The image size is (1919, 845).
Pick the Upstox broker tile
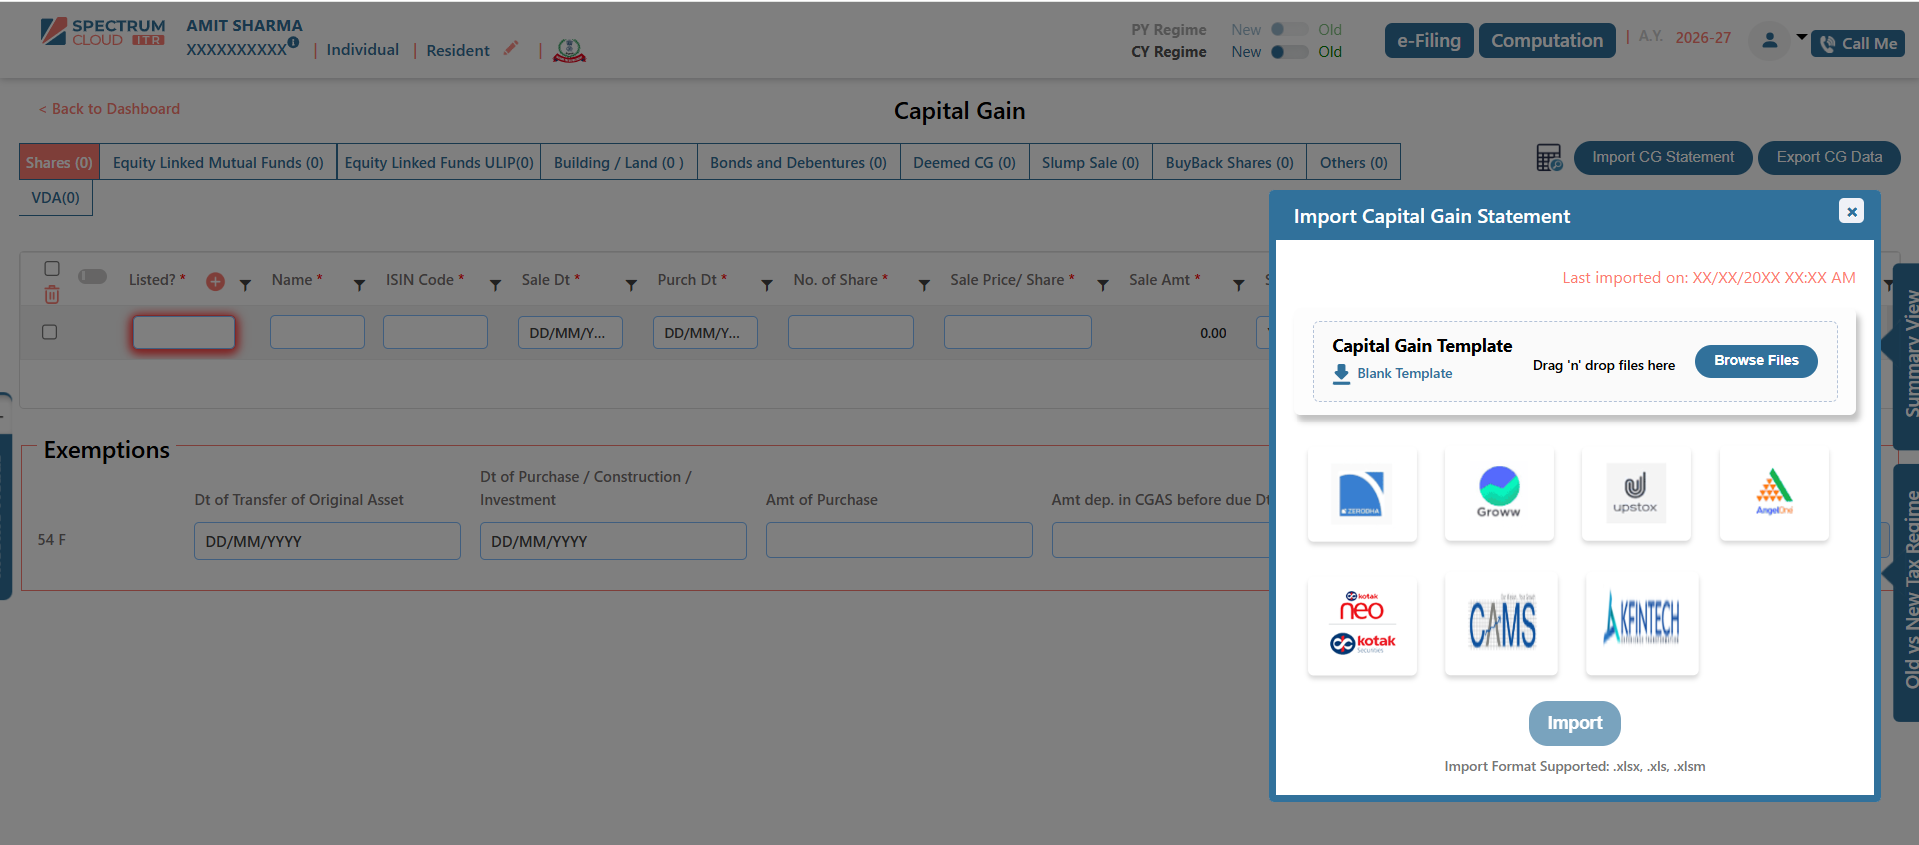click(x=1635, y=493)
